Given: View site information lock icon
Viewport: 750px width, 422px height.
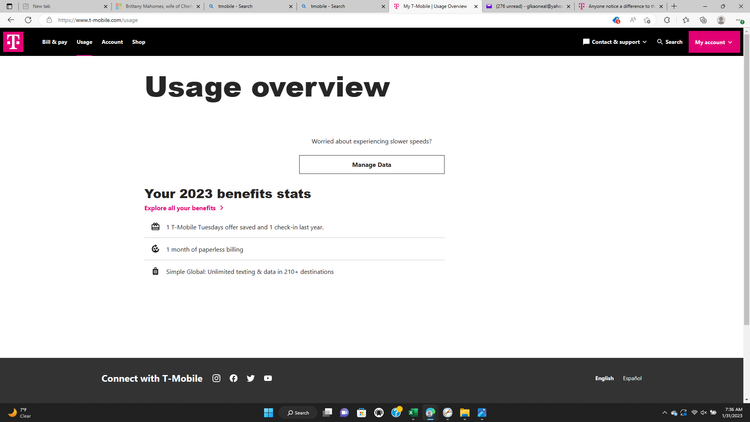Looking at the screenshot, I should tap(49, 20).
